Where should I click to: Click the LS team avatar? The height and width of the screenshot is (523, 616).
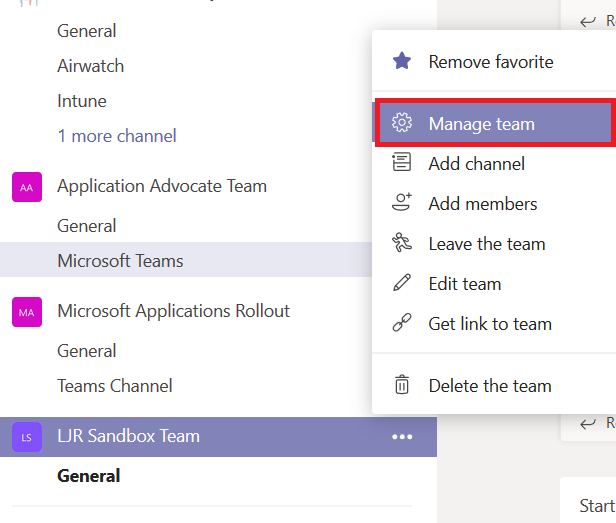[x=27, y=437]
